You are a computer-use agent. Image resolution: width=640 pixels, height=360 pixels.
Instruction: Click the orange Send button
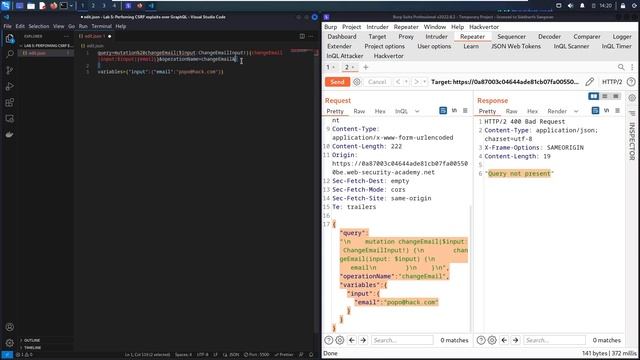tap(337, 82)
